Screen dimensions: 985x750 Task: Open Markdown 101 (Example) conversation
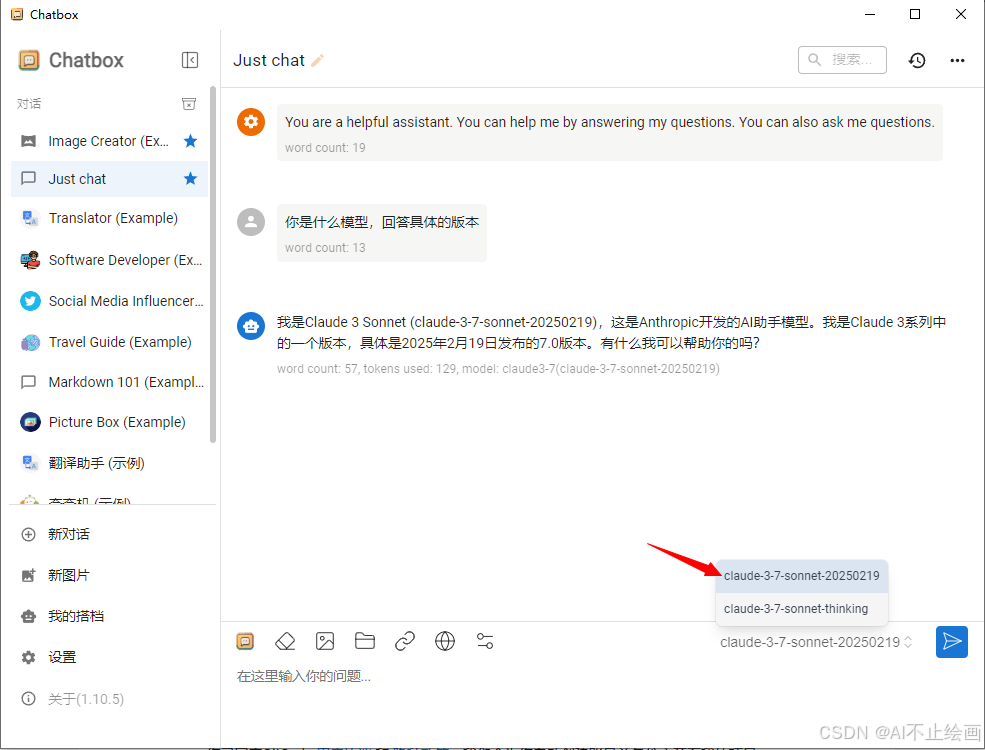[x=109, y=382]
